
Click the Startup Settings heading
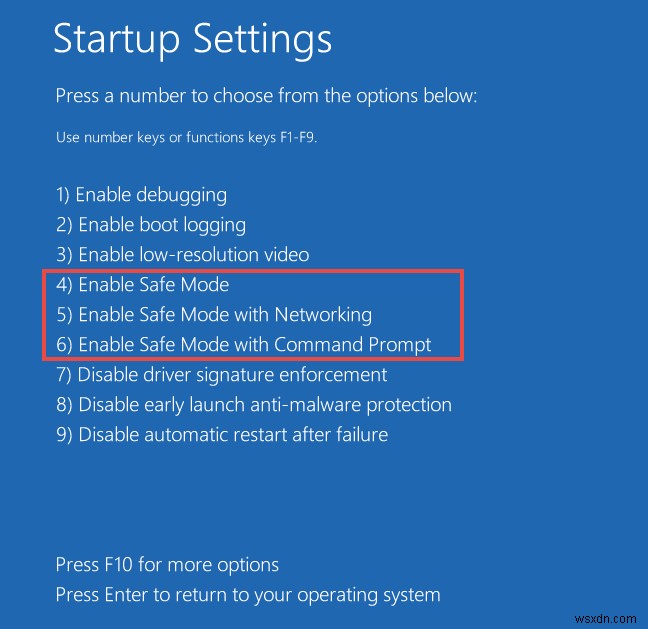192,39
